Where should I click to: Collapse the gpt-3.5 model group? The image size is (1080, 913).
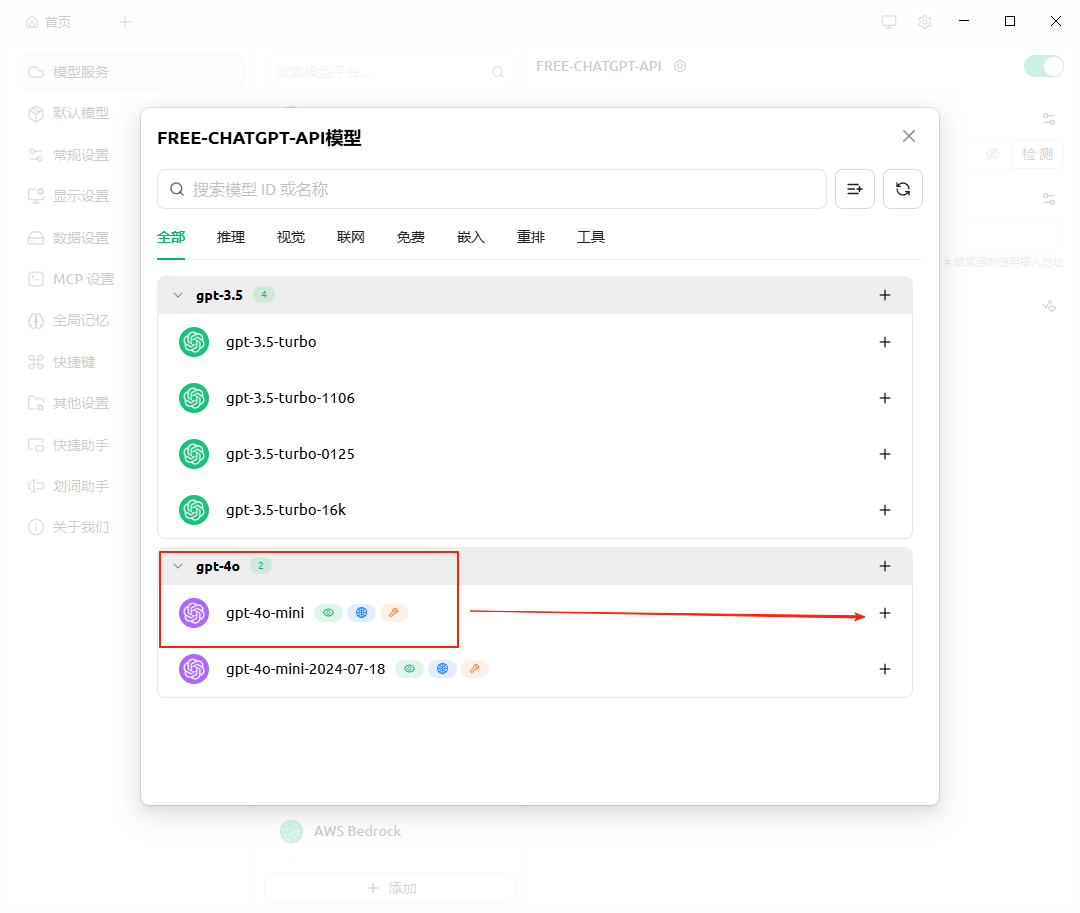point(178,295)
